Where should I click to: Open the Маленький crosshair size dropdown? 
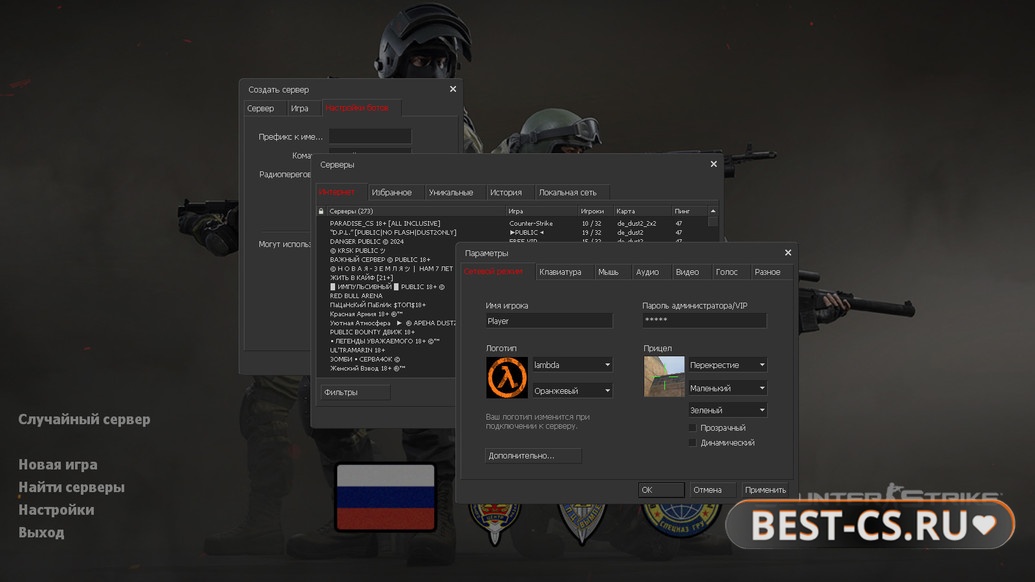click(x=727, y=388)
